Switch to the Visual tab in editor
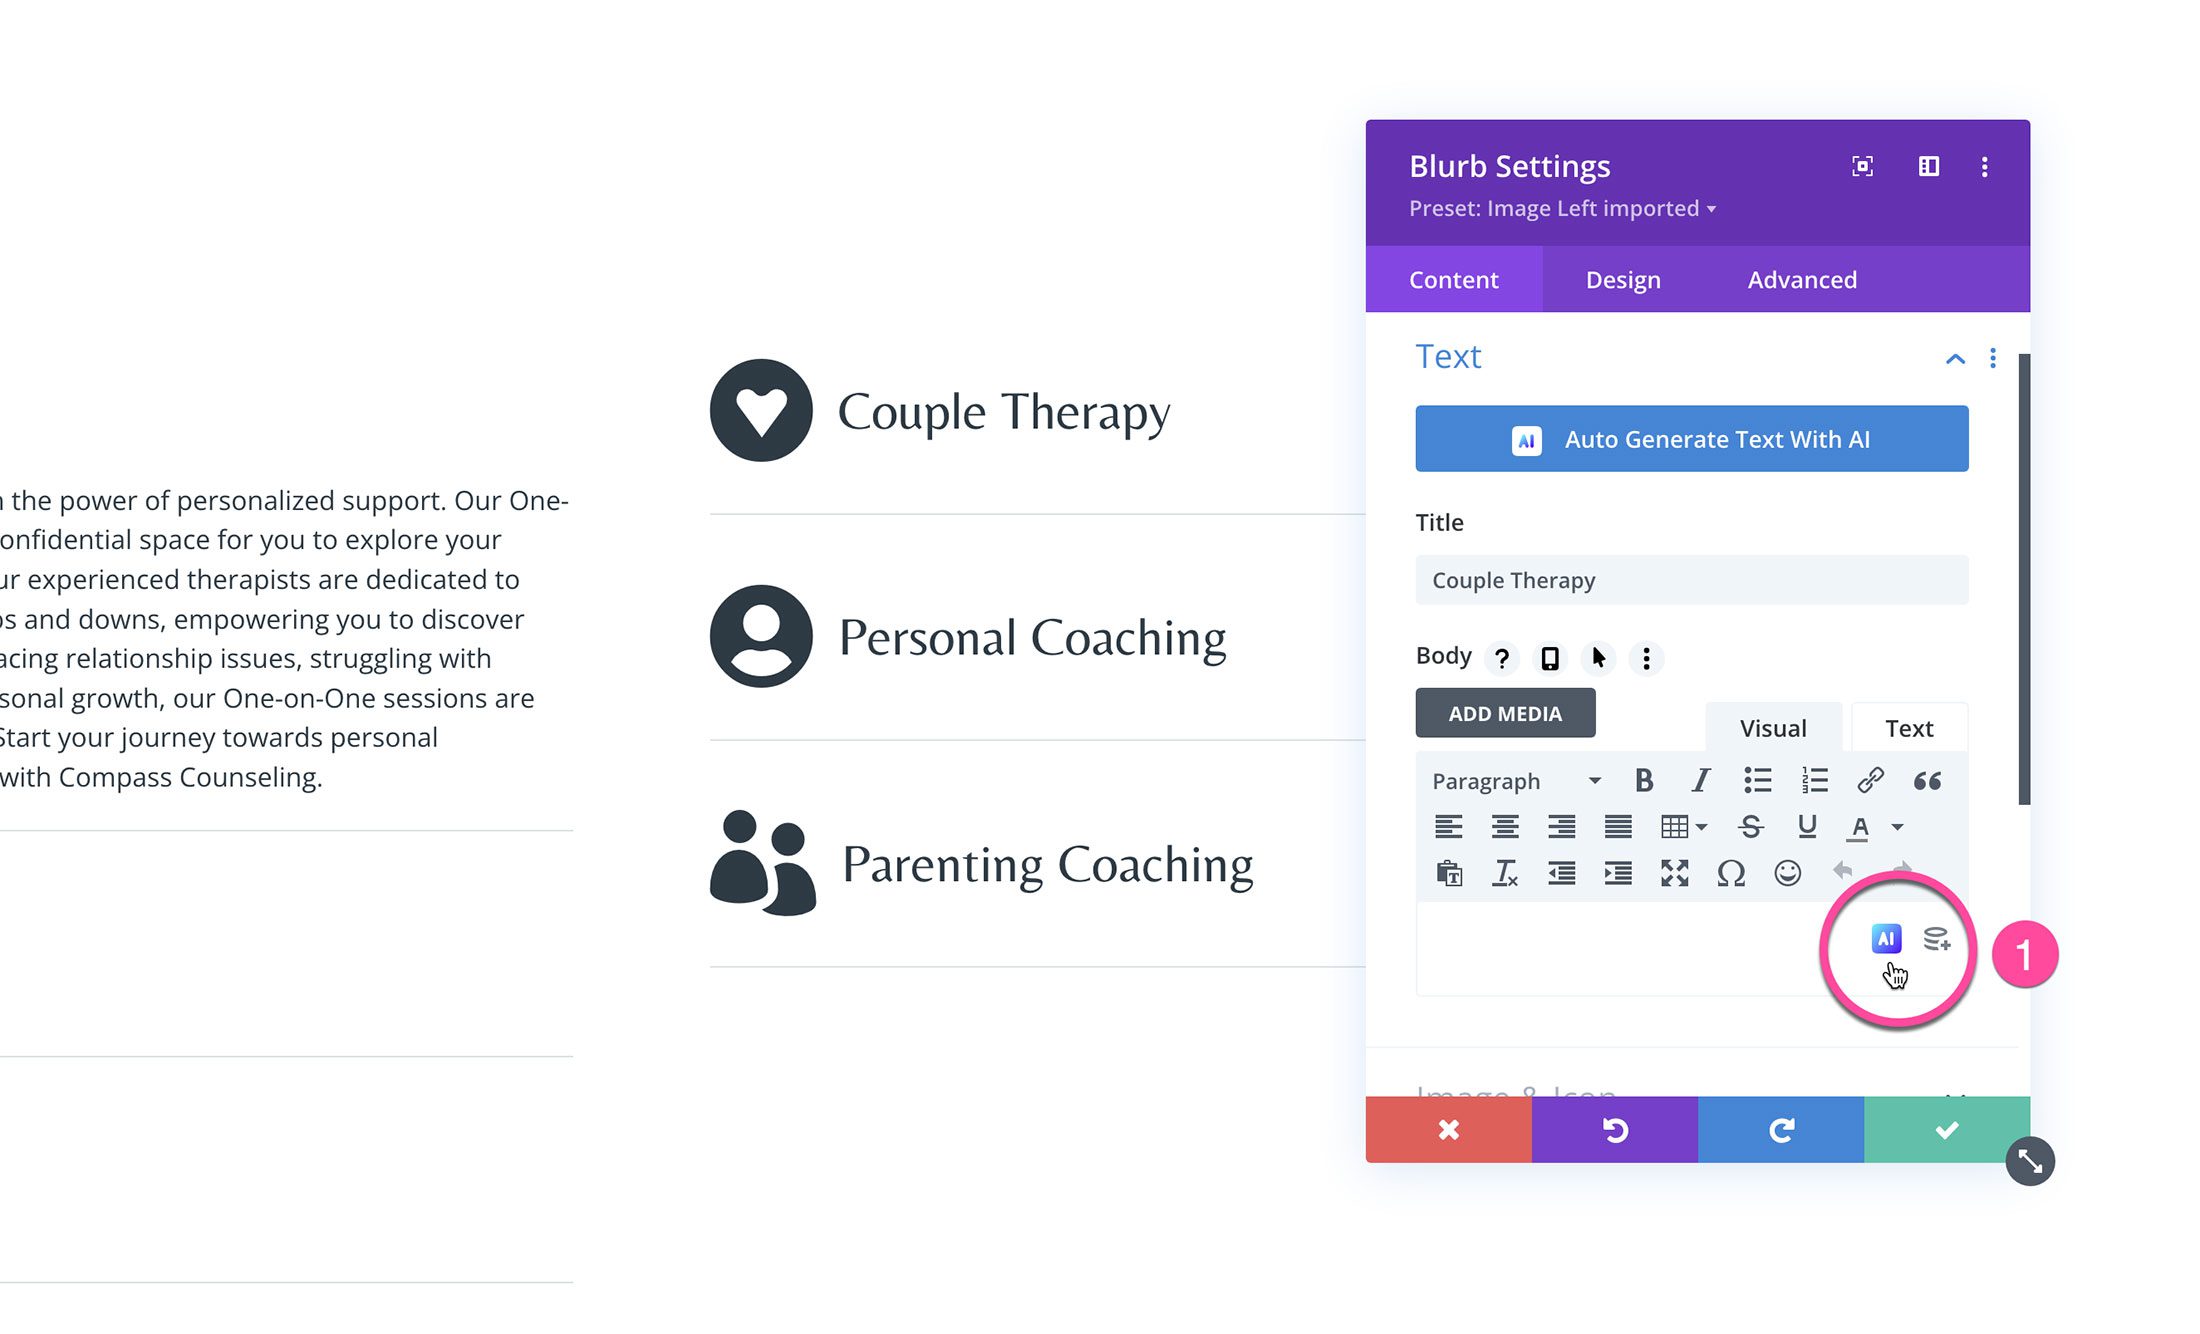Viewport: 2200px width, 1334px height. coord(1773,726)
